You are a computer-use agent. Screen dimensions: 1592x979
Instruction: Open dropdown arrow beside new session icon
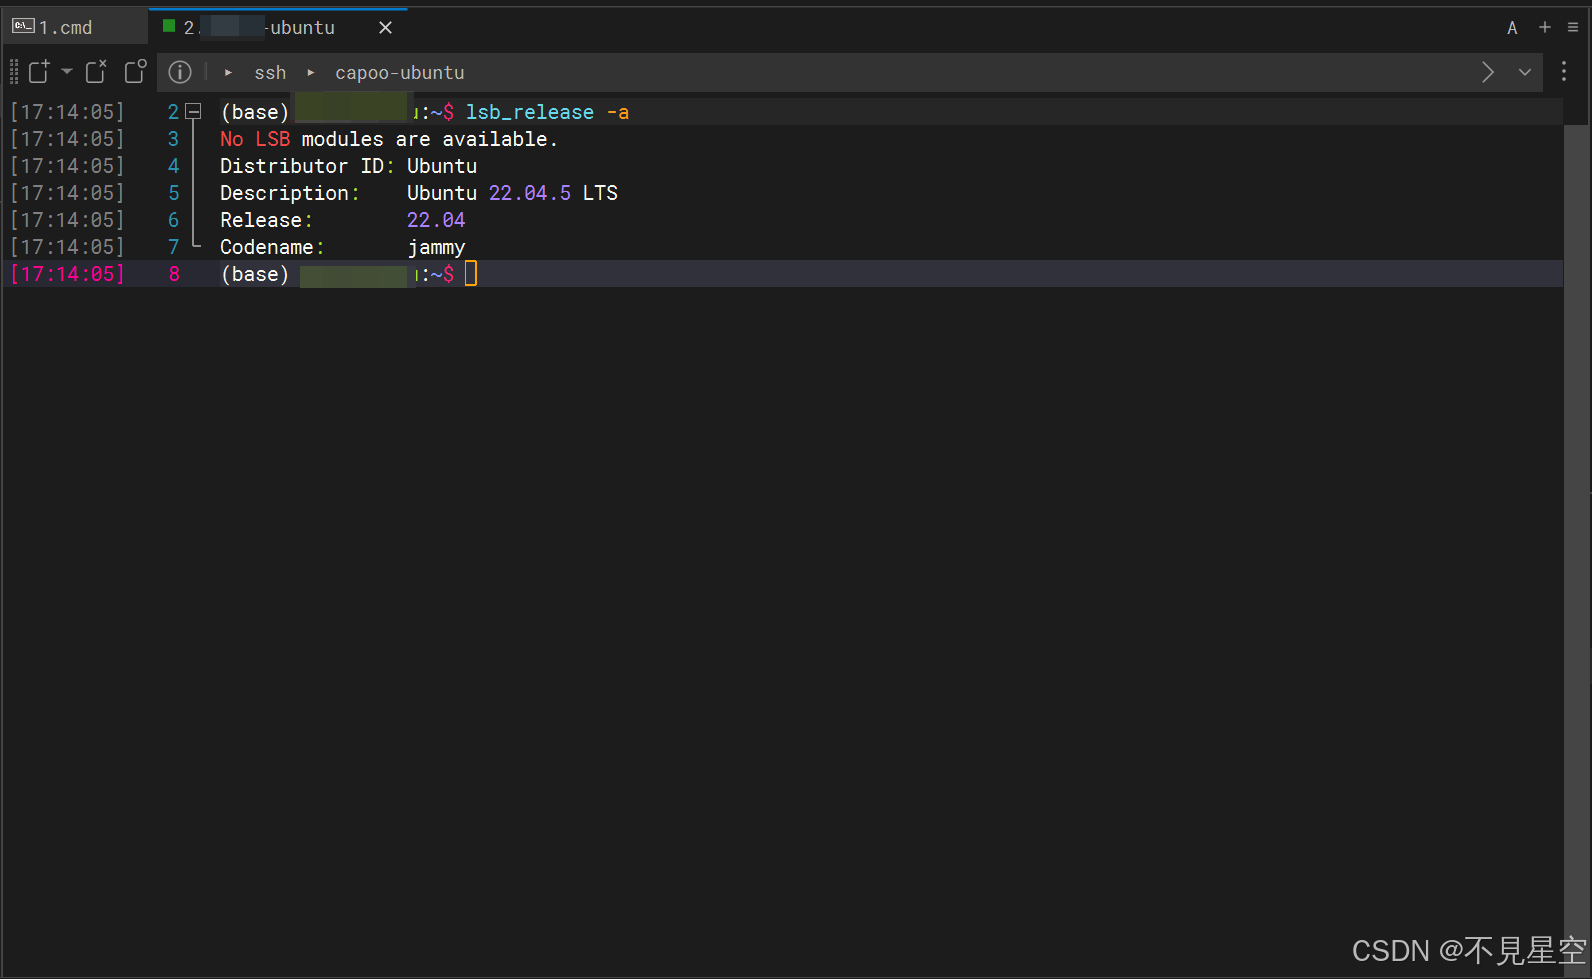coord(67,71)
